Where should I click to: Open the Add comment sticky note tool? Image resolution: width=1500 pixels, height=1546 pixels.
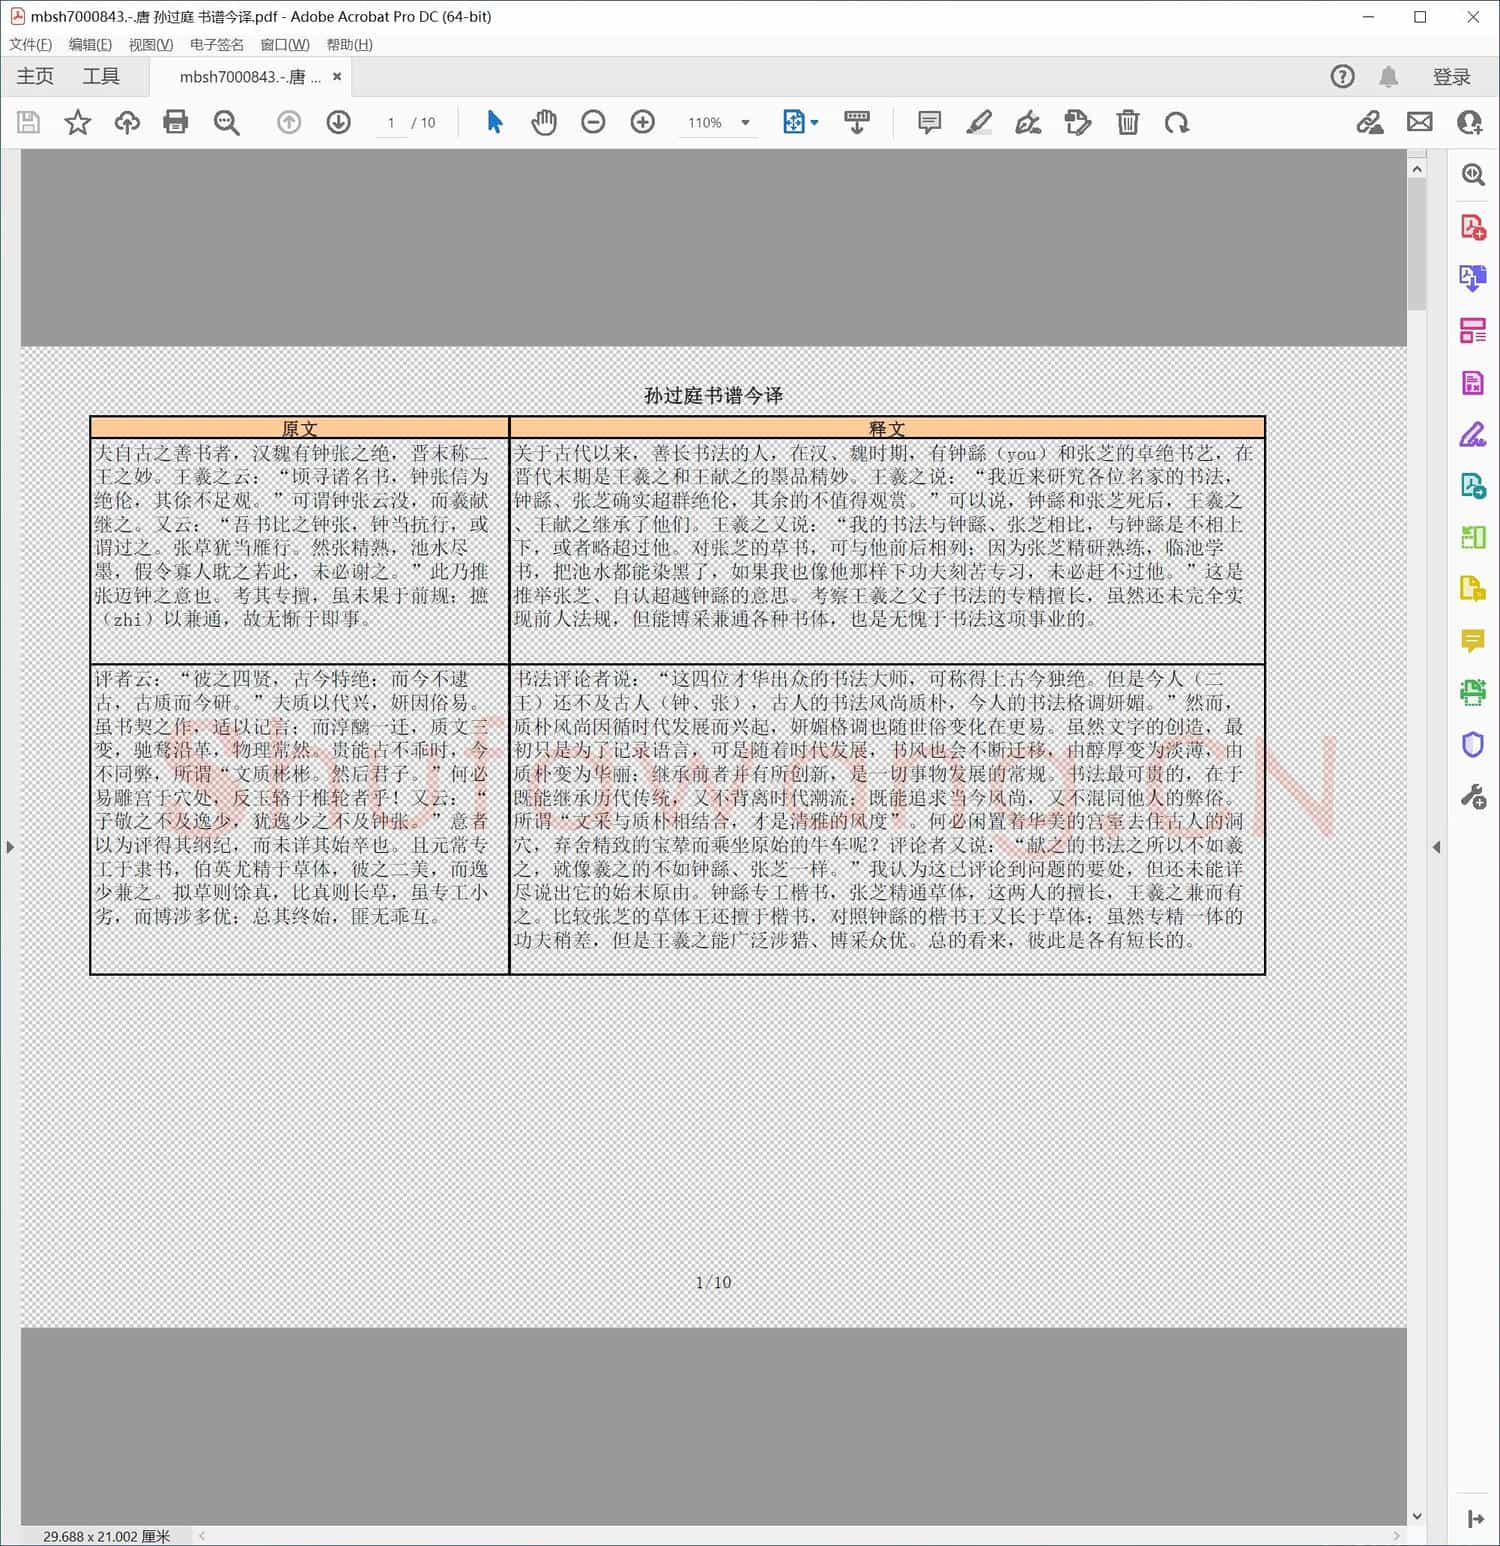tap(929, 122)
